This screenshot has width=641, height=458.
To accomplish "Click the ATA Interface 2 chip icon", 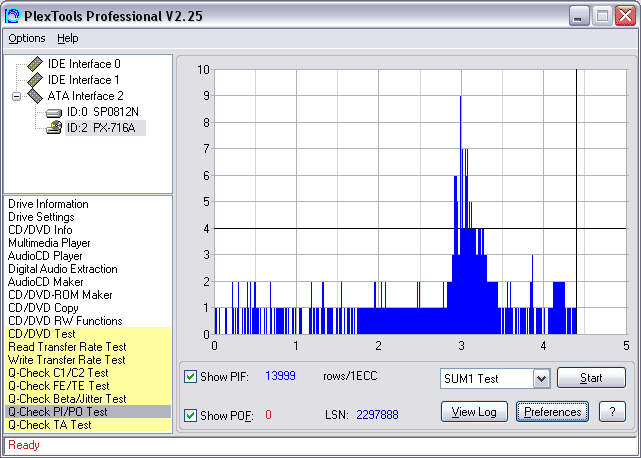I will point(35,96).
